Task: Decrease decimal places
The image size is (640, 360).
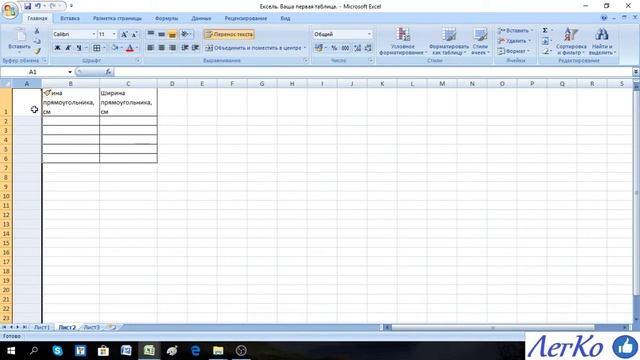Action: click(368, 48)
